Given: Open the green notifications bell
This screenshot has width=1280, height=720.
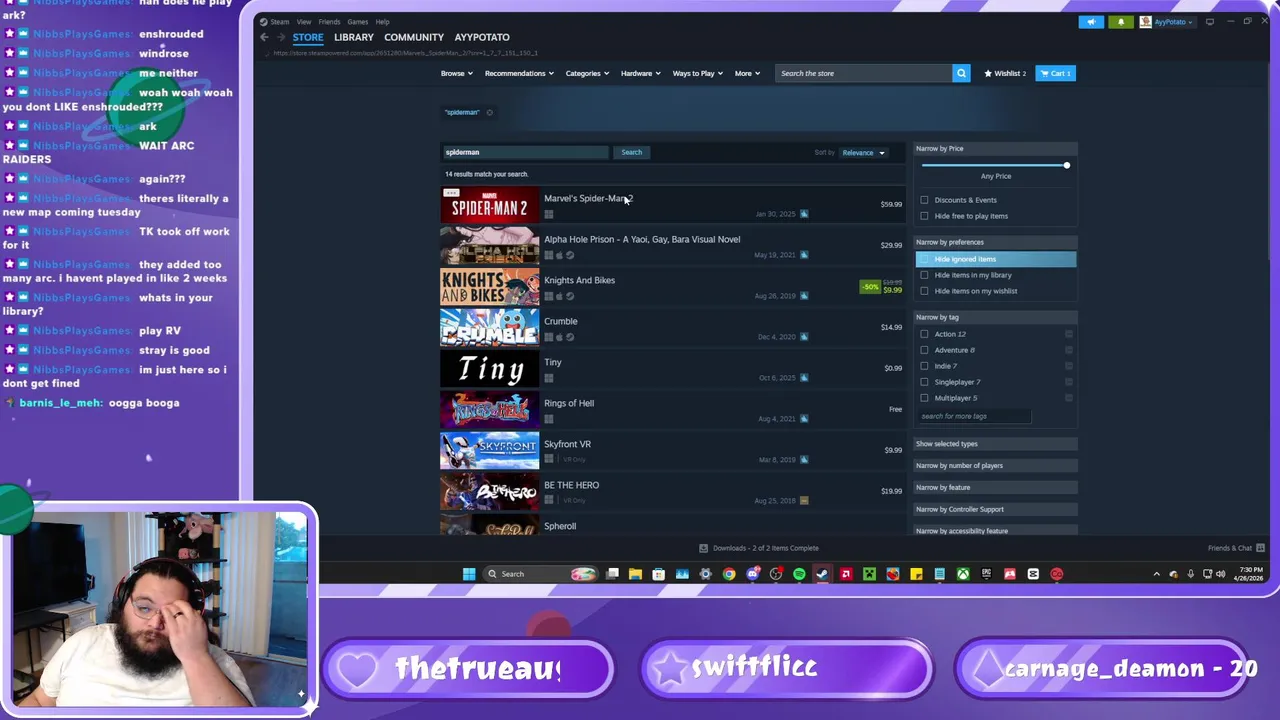Looking at the screenshot, I should point(1121,22).
